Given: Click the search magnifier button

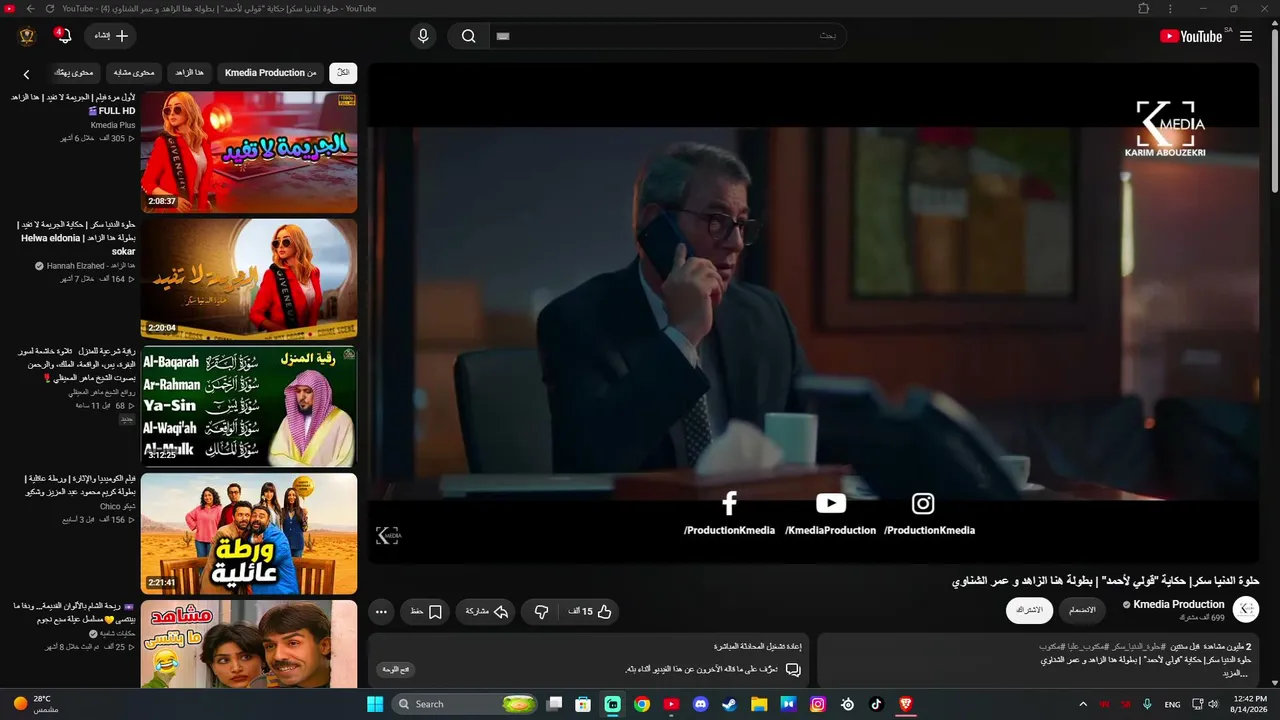Looking at the screenshot, I should 468,36.
